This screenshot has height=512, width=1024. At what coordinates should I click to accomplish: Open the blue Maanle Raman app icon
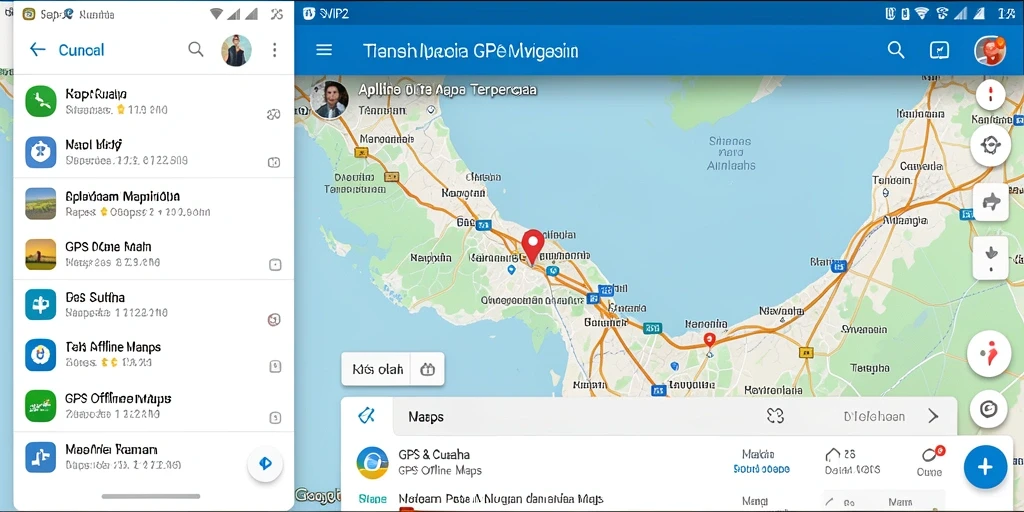[40, 457]
